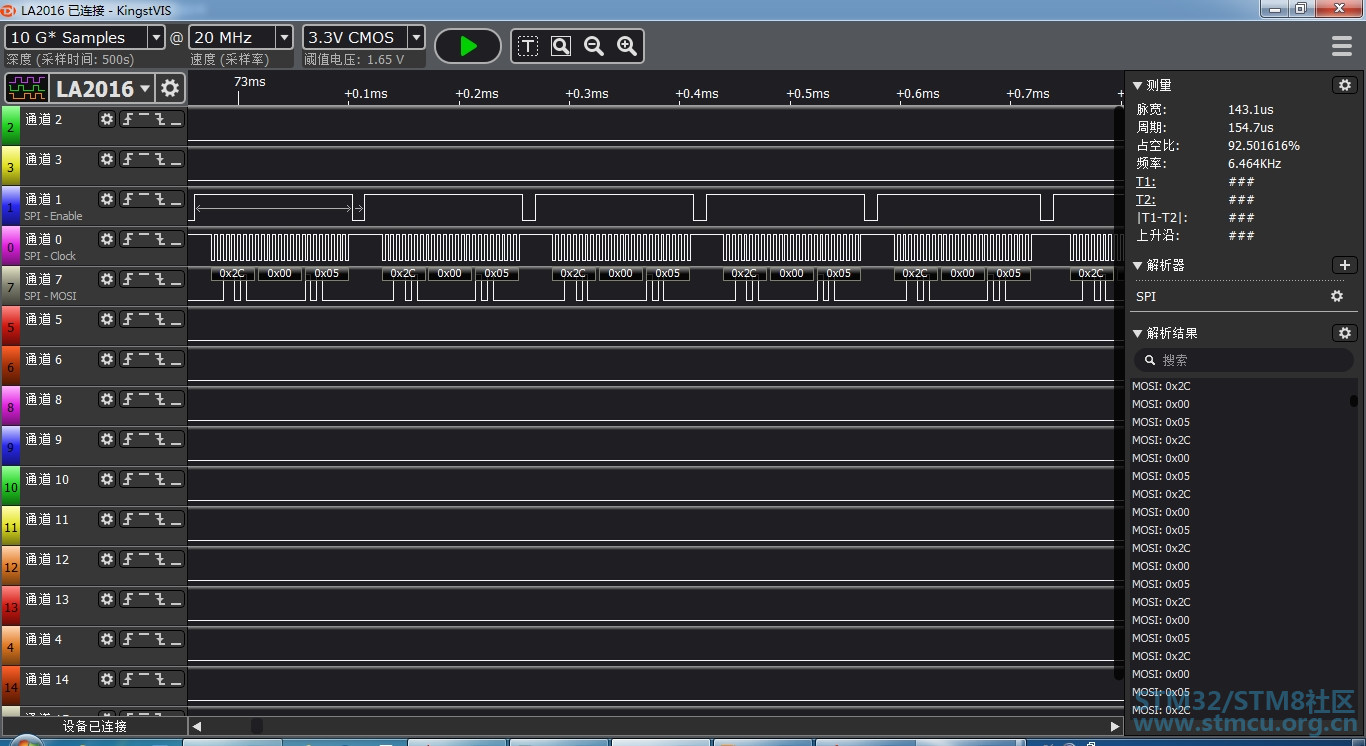Click the T2: marker link

pos(1146,200)
